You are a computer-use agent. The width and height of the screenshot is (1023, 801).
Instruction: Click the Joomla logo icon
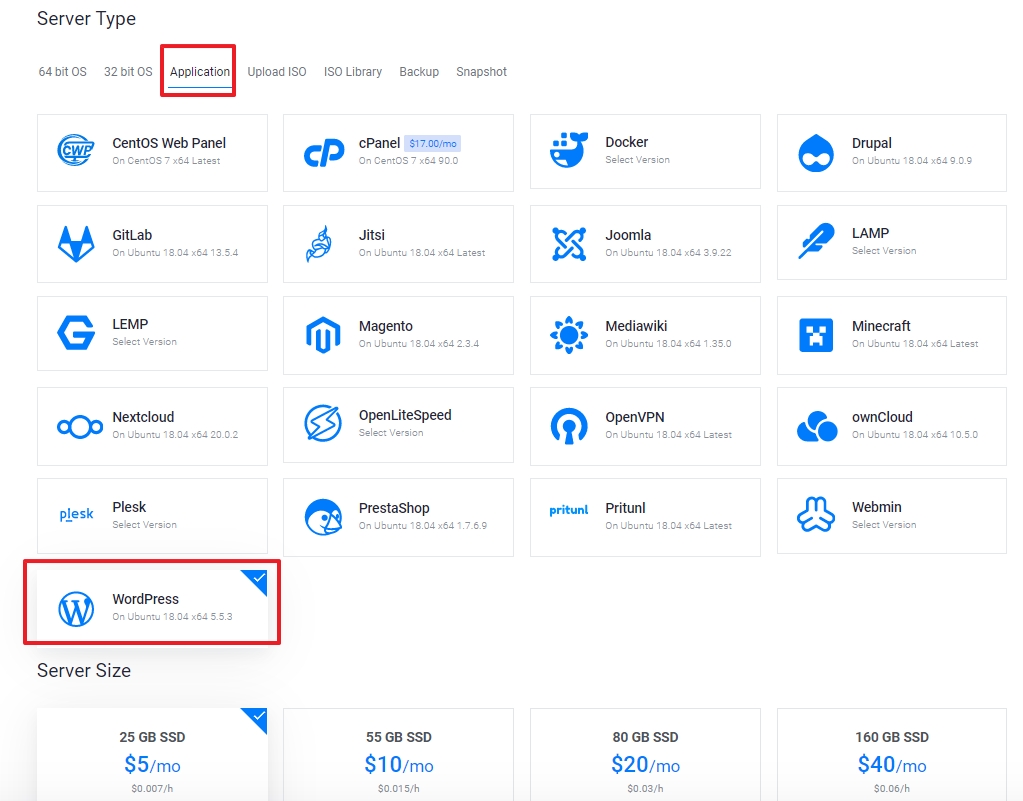click(x=569, y=244)
